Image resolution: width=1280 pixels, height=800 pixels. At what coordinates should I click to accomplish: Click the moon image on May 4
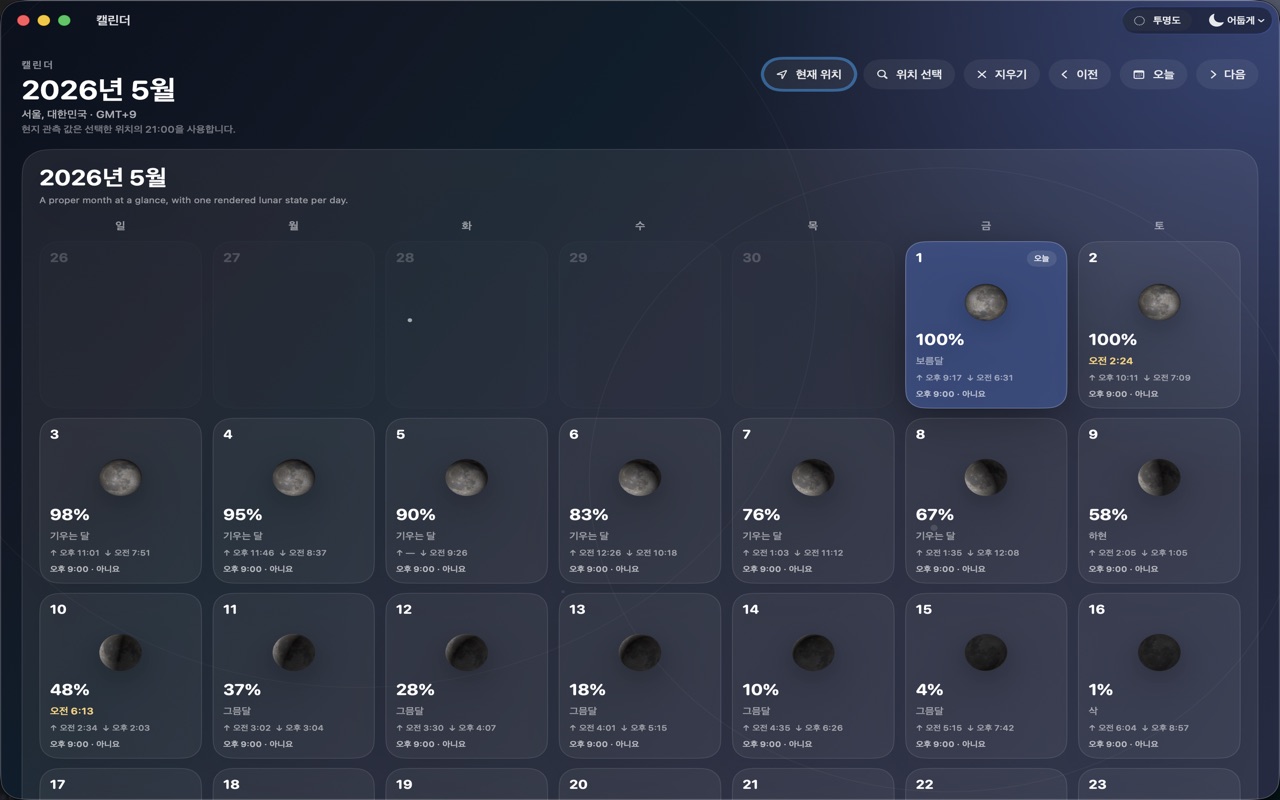(293, 478)
